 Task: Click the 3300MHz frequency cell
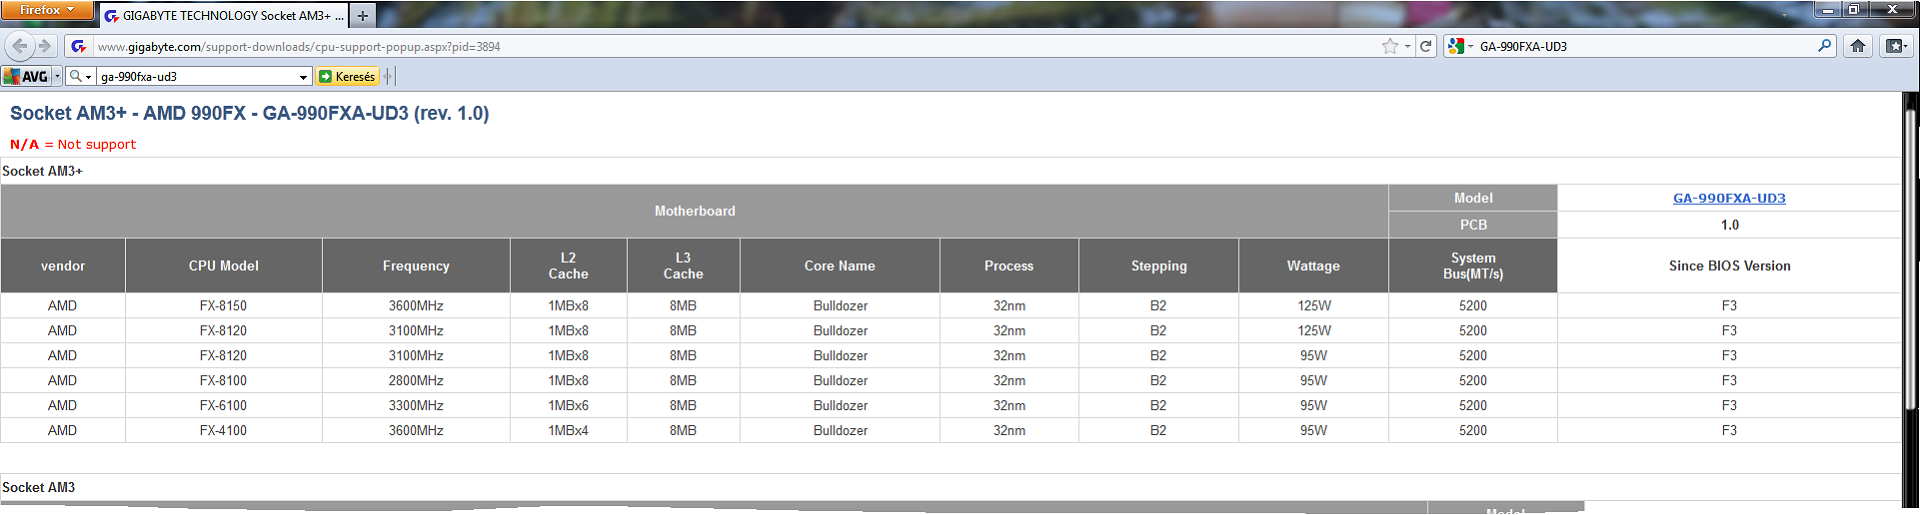(416, 406)
